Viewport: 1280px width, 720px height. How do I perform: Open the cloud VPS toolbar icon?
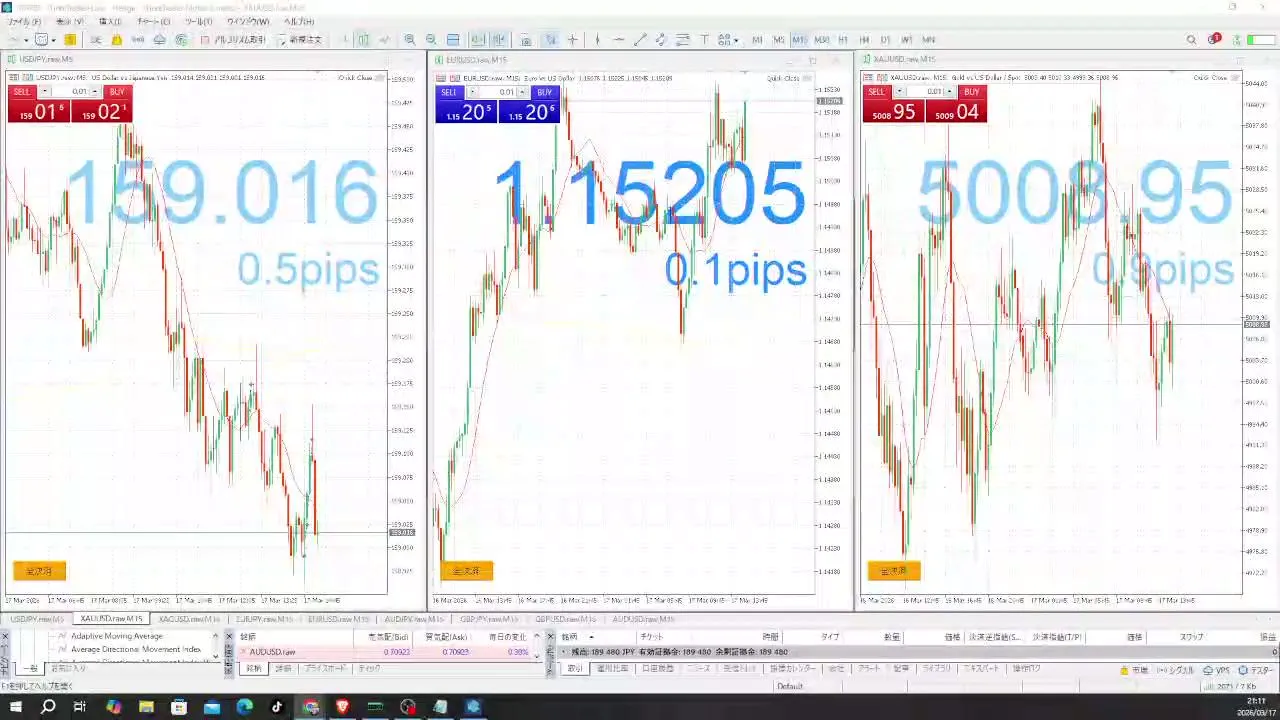tap(160, 40)
